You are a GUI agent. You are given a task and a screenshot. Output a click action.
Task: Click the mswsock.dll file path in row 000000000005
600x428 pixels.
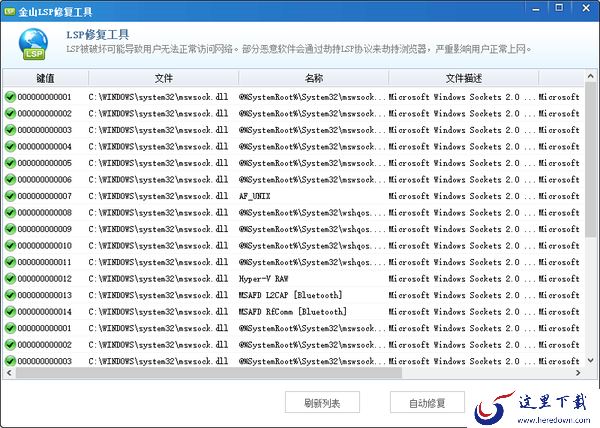point(158,163)
